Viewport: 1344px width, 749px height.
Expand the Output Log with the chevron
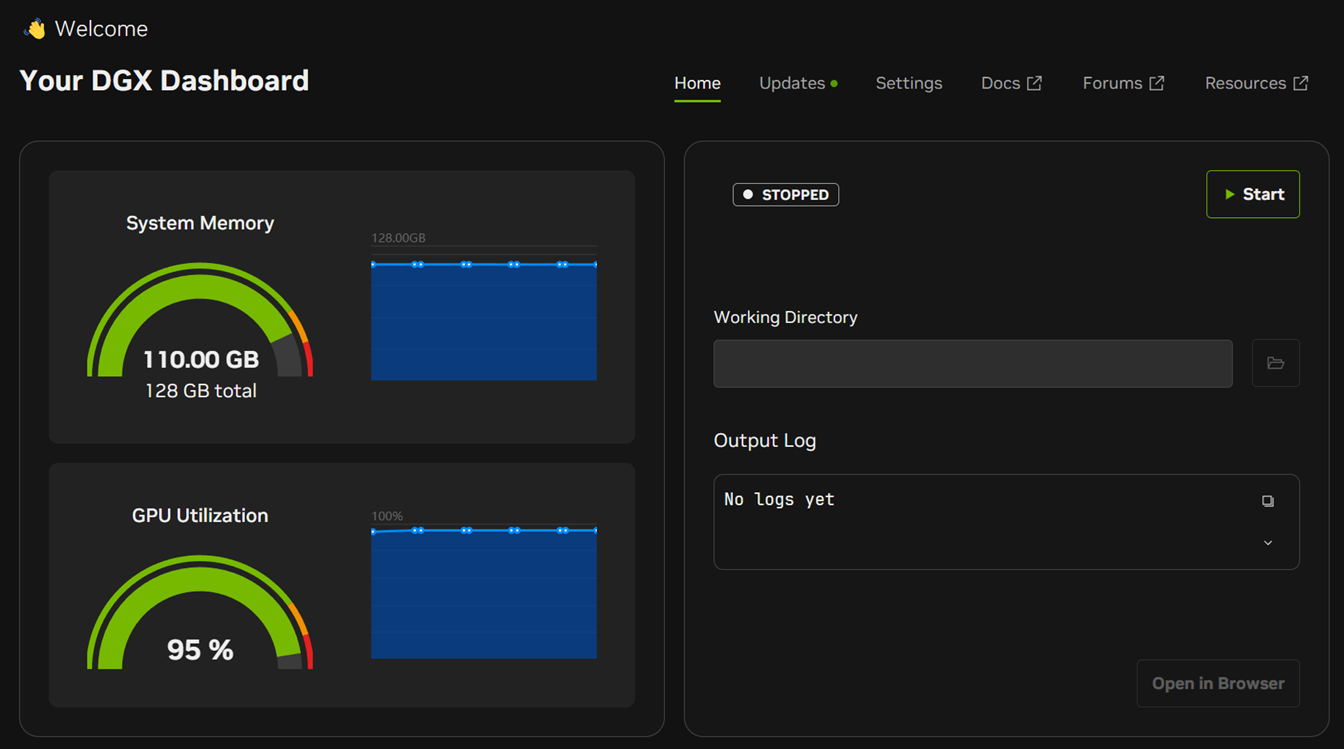[1267, 543]
